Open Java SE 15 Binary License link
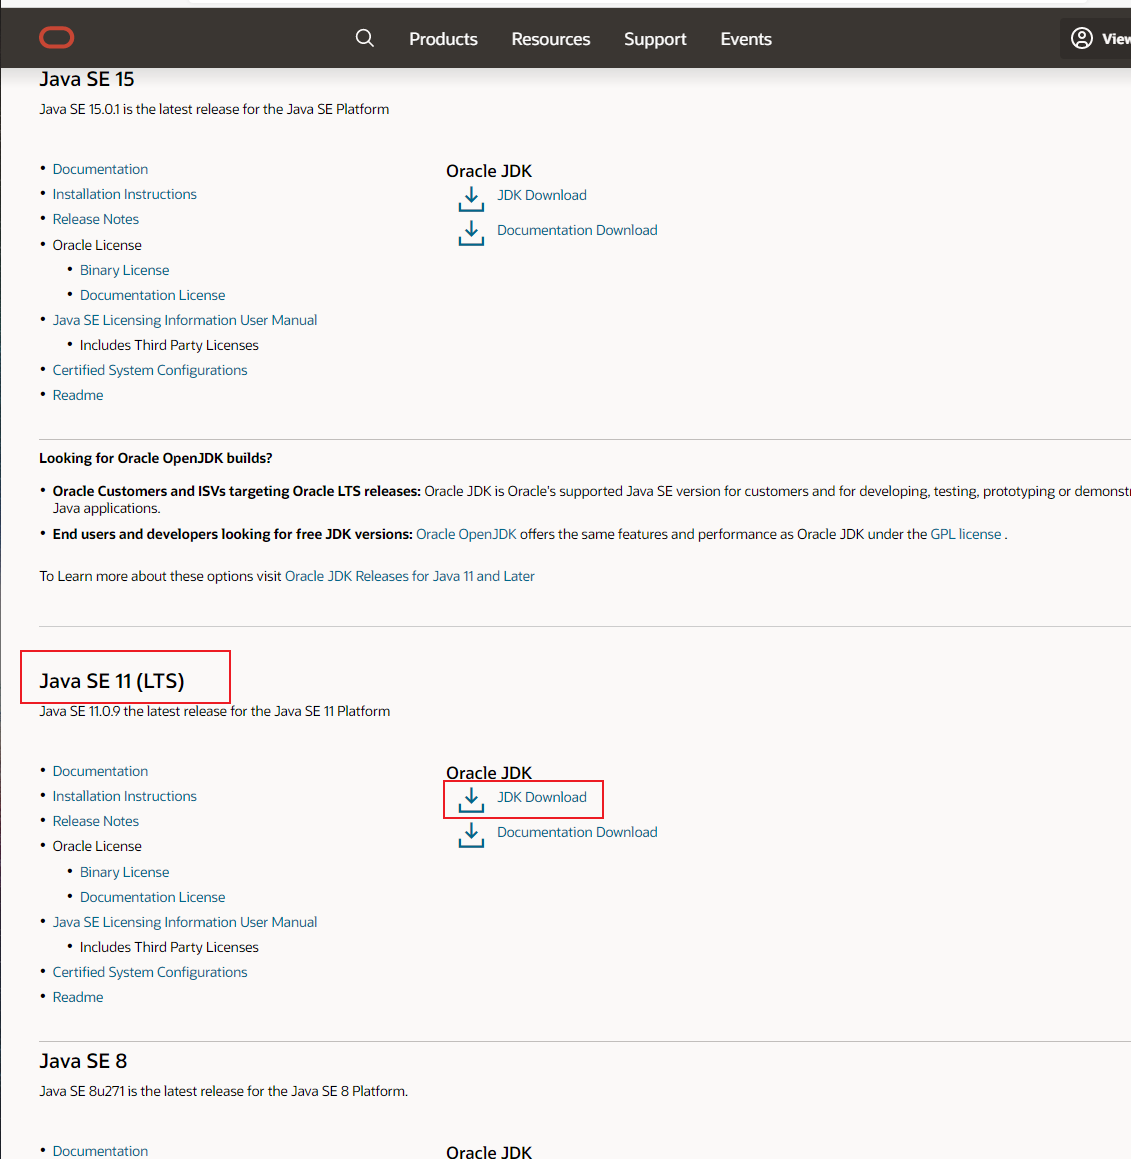This screenshot has height=1159, width=1131. tap(125, 270)
